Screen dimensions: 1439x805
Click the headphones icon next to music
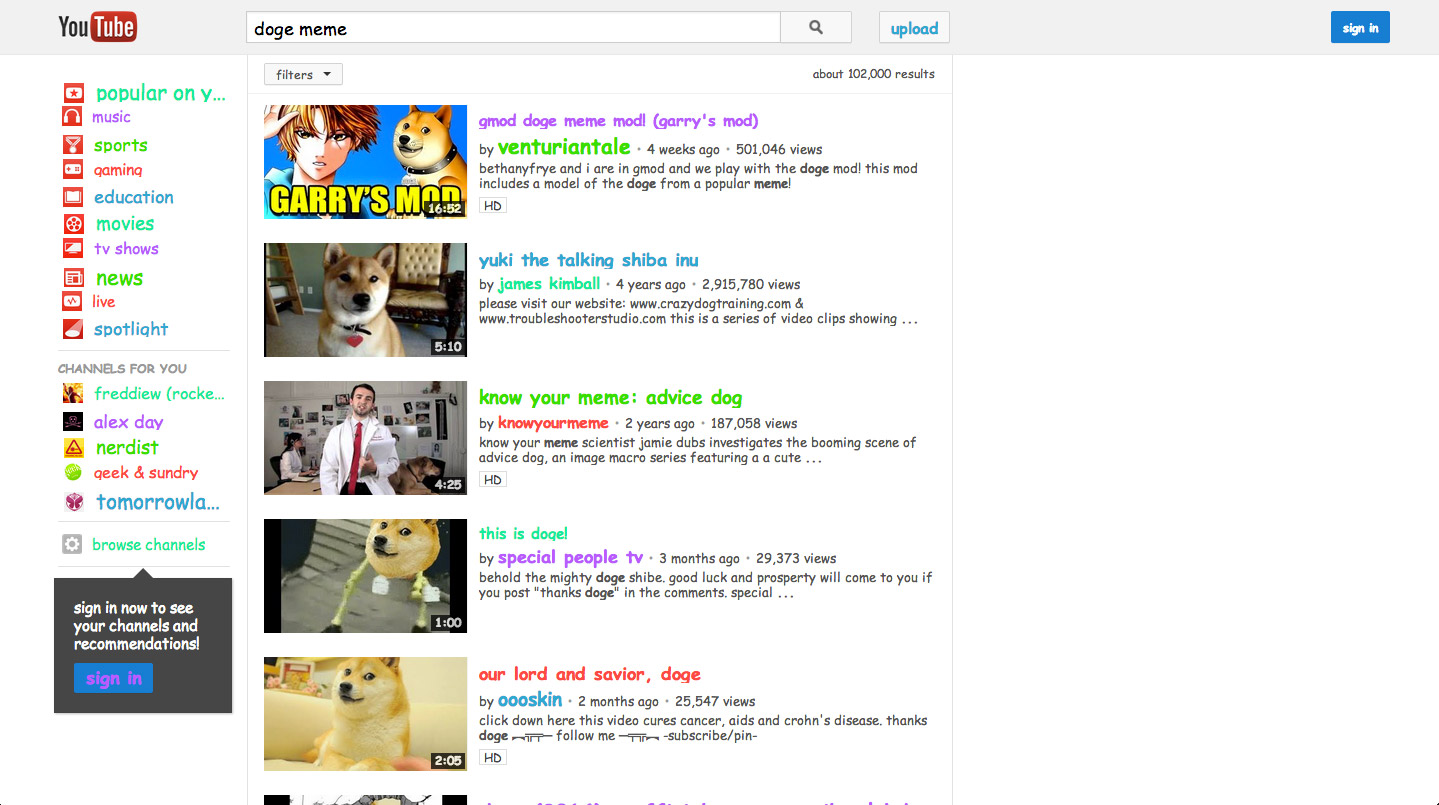[72, 117]
